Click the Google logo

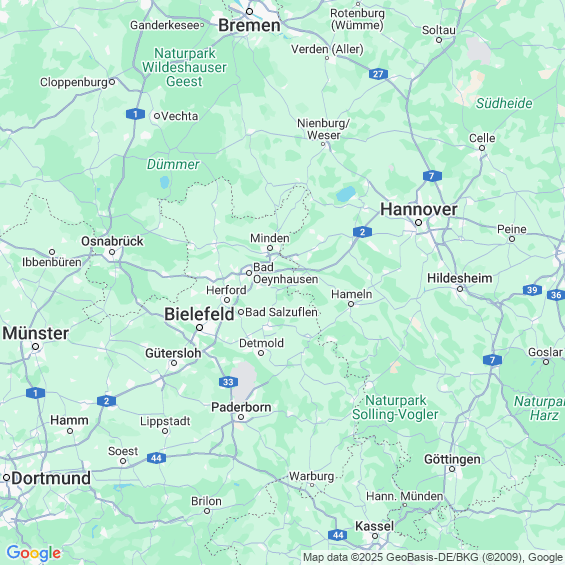(34, 553)
